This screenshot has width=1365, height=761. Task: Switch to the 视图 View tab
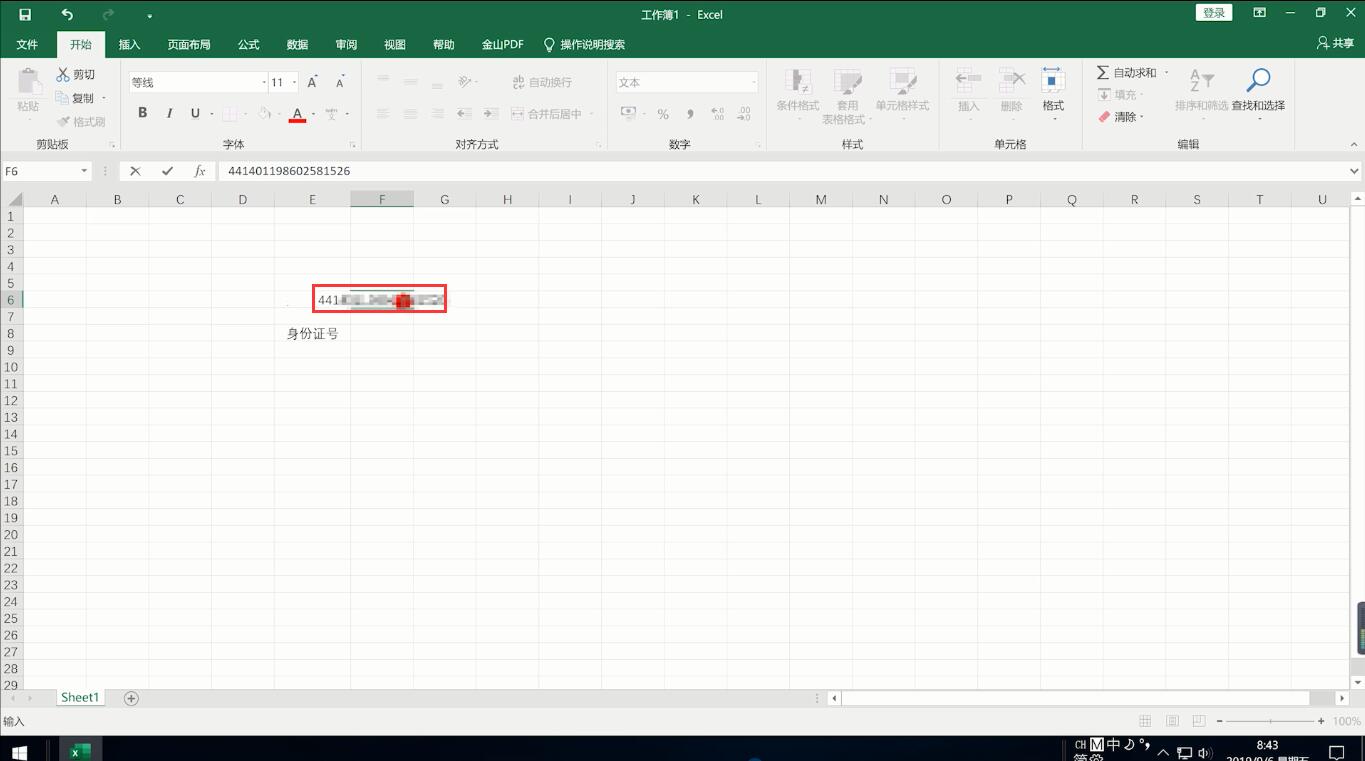click(395, 44)
